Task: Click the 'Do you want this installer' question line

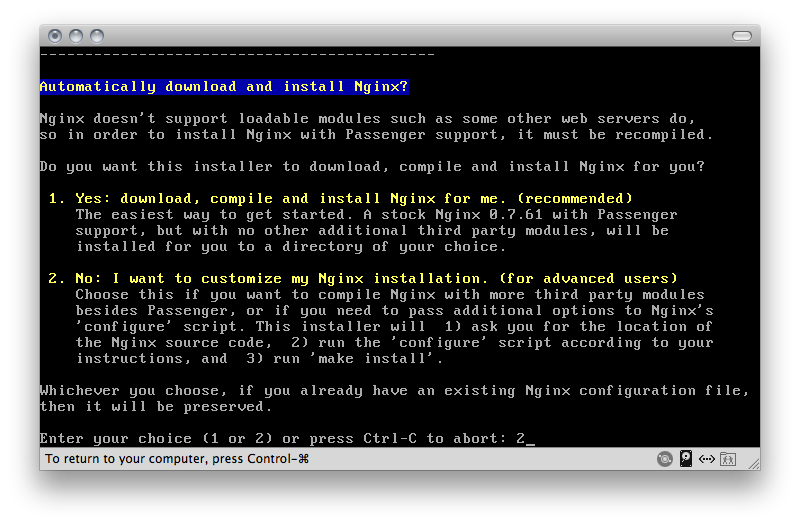Action: [372, 167]
